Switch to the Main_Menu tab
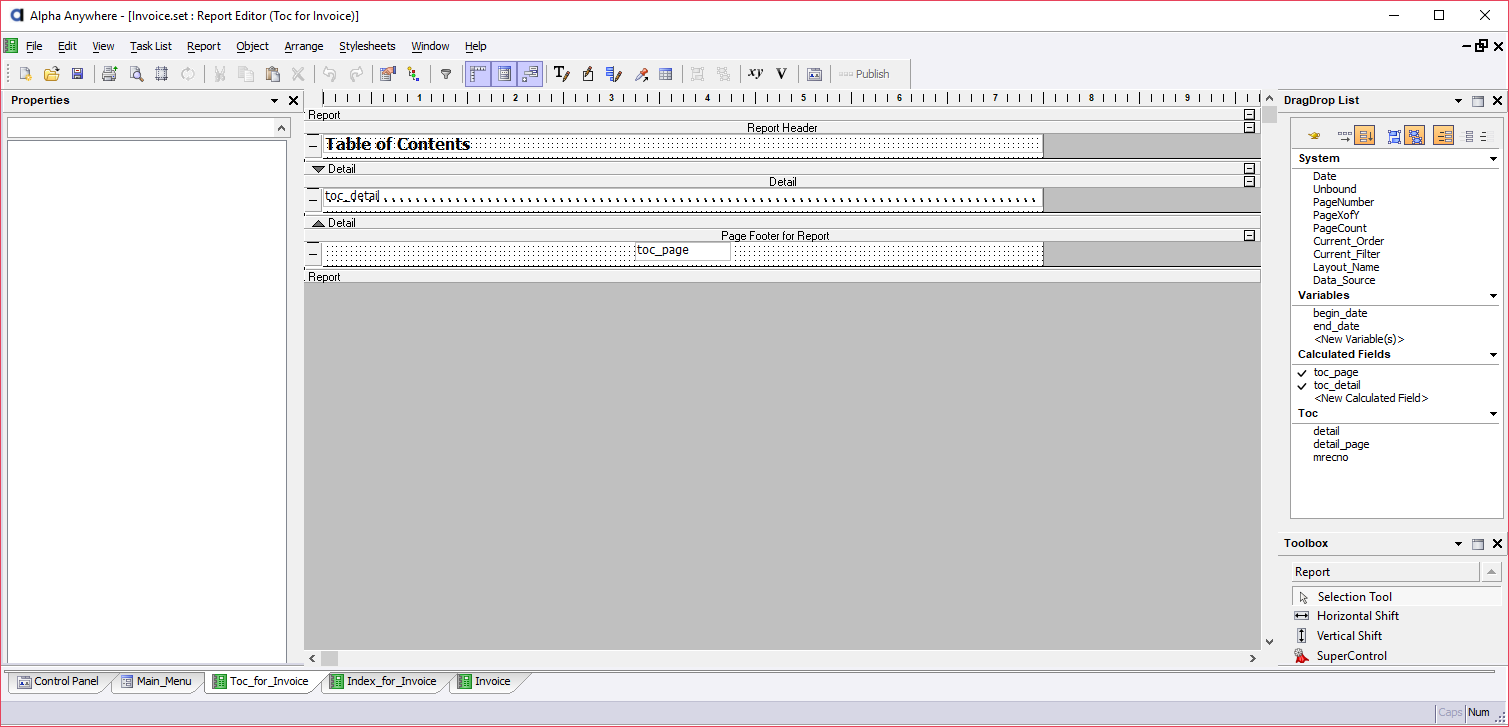This screenshot has height=727, width=1509. 156,681
